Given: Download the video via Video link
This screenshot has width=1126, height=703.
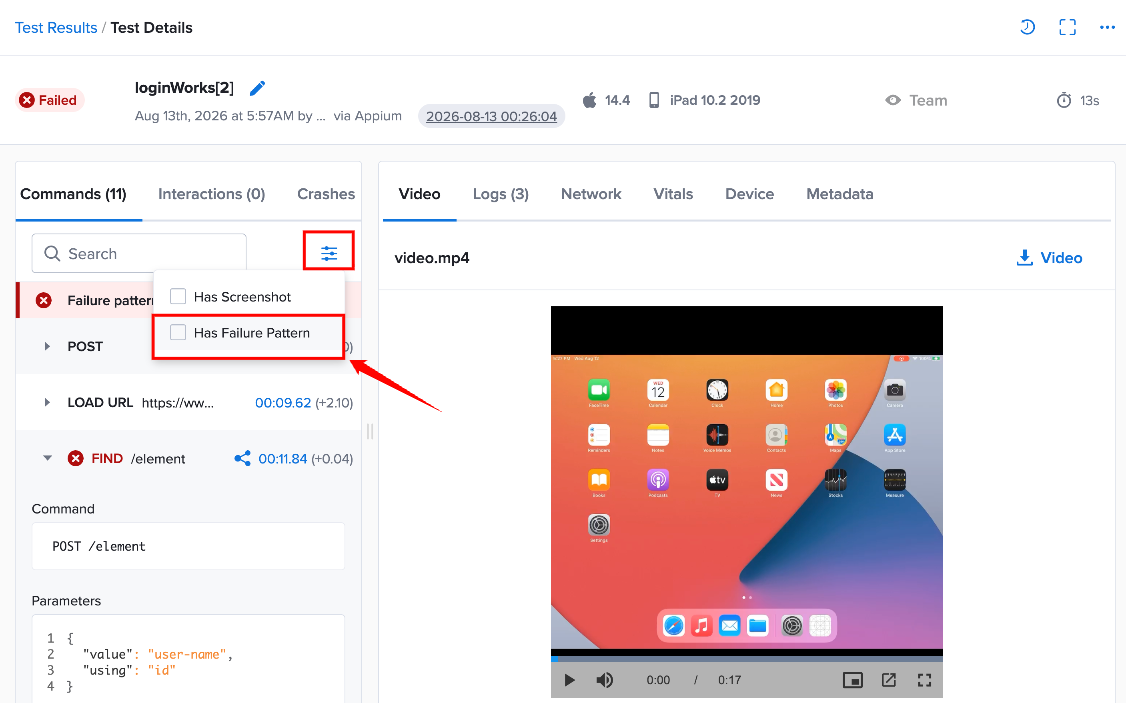Looking at the screenshot, I should tap(1061, 258).
